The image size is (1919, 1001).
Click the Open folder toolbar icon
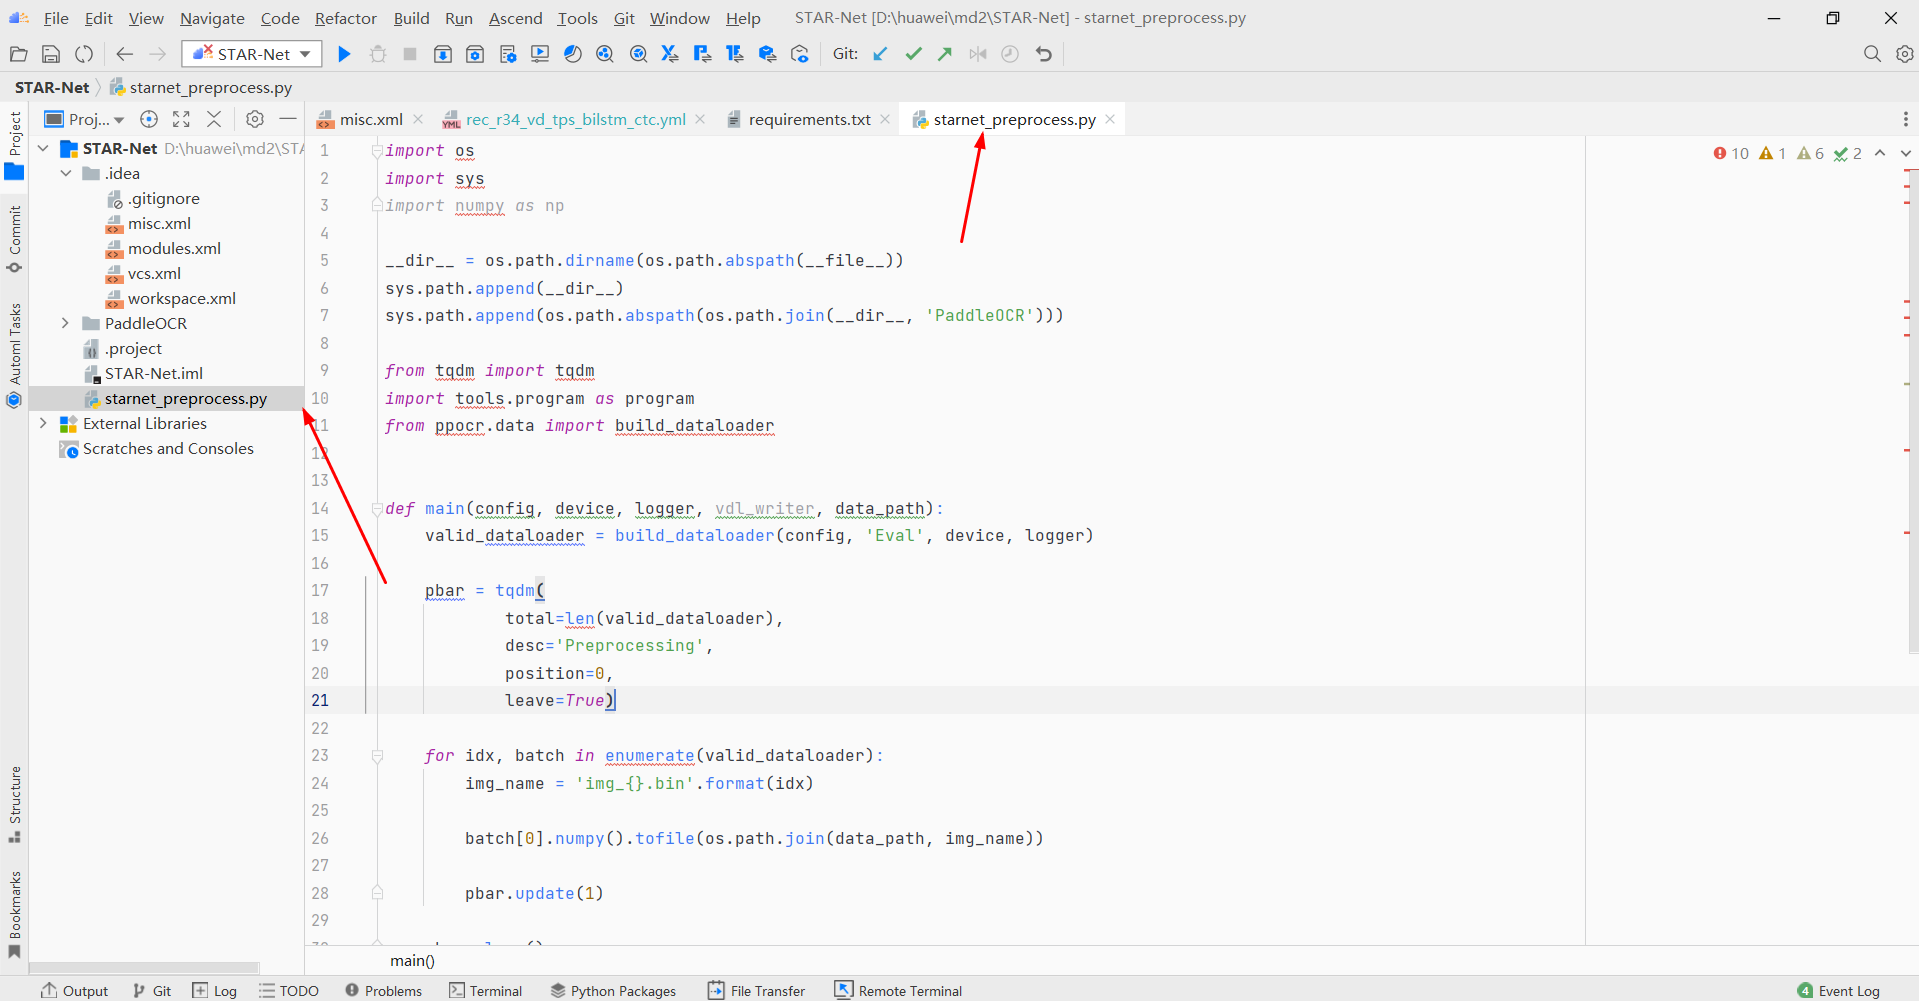coord(18,54)
